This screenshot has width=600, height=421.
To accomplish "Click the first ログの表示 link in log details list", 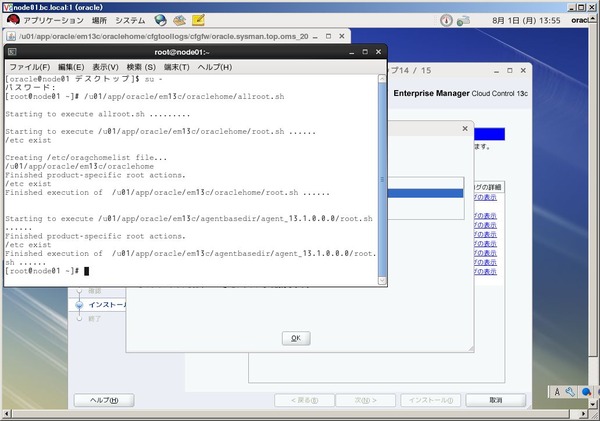I will (485, 197).
